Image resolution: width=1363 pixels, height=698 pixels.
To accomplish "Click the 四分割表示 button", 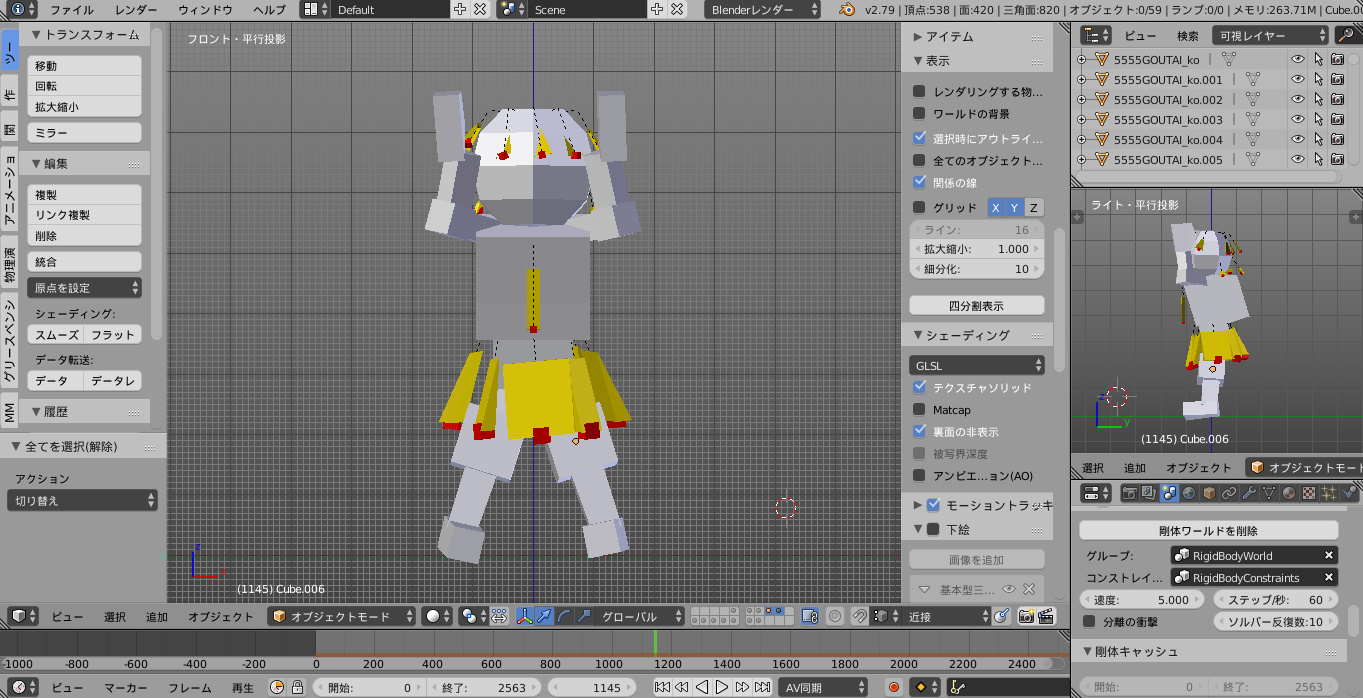I will tap(976, 306).
